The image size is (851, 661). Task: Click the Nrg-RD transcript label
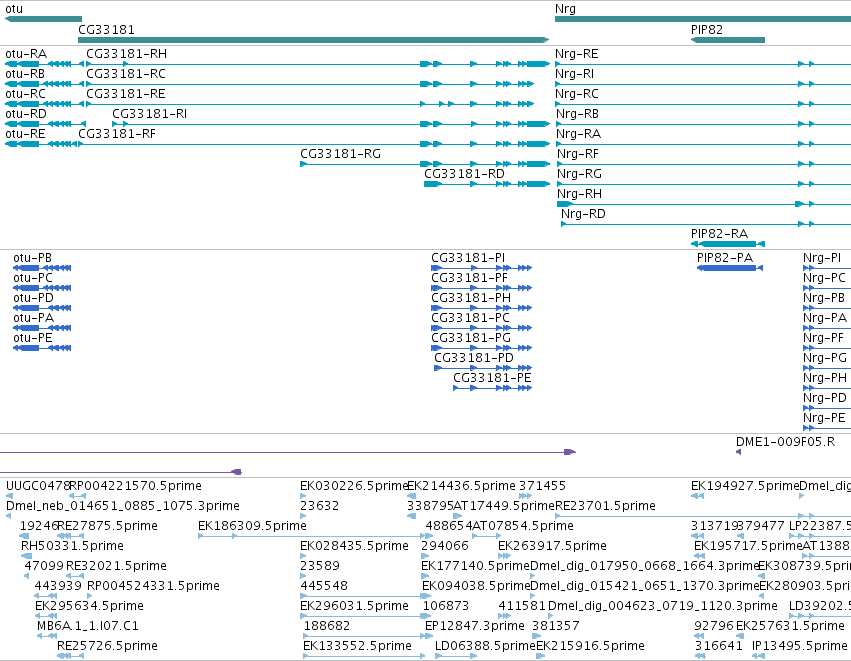[583, 214]
